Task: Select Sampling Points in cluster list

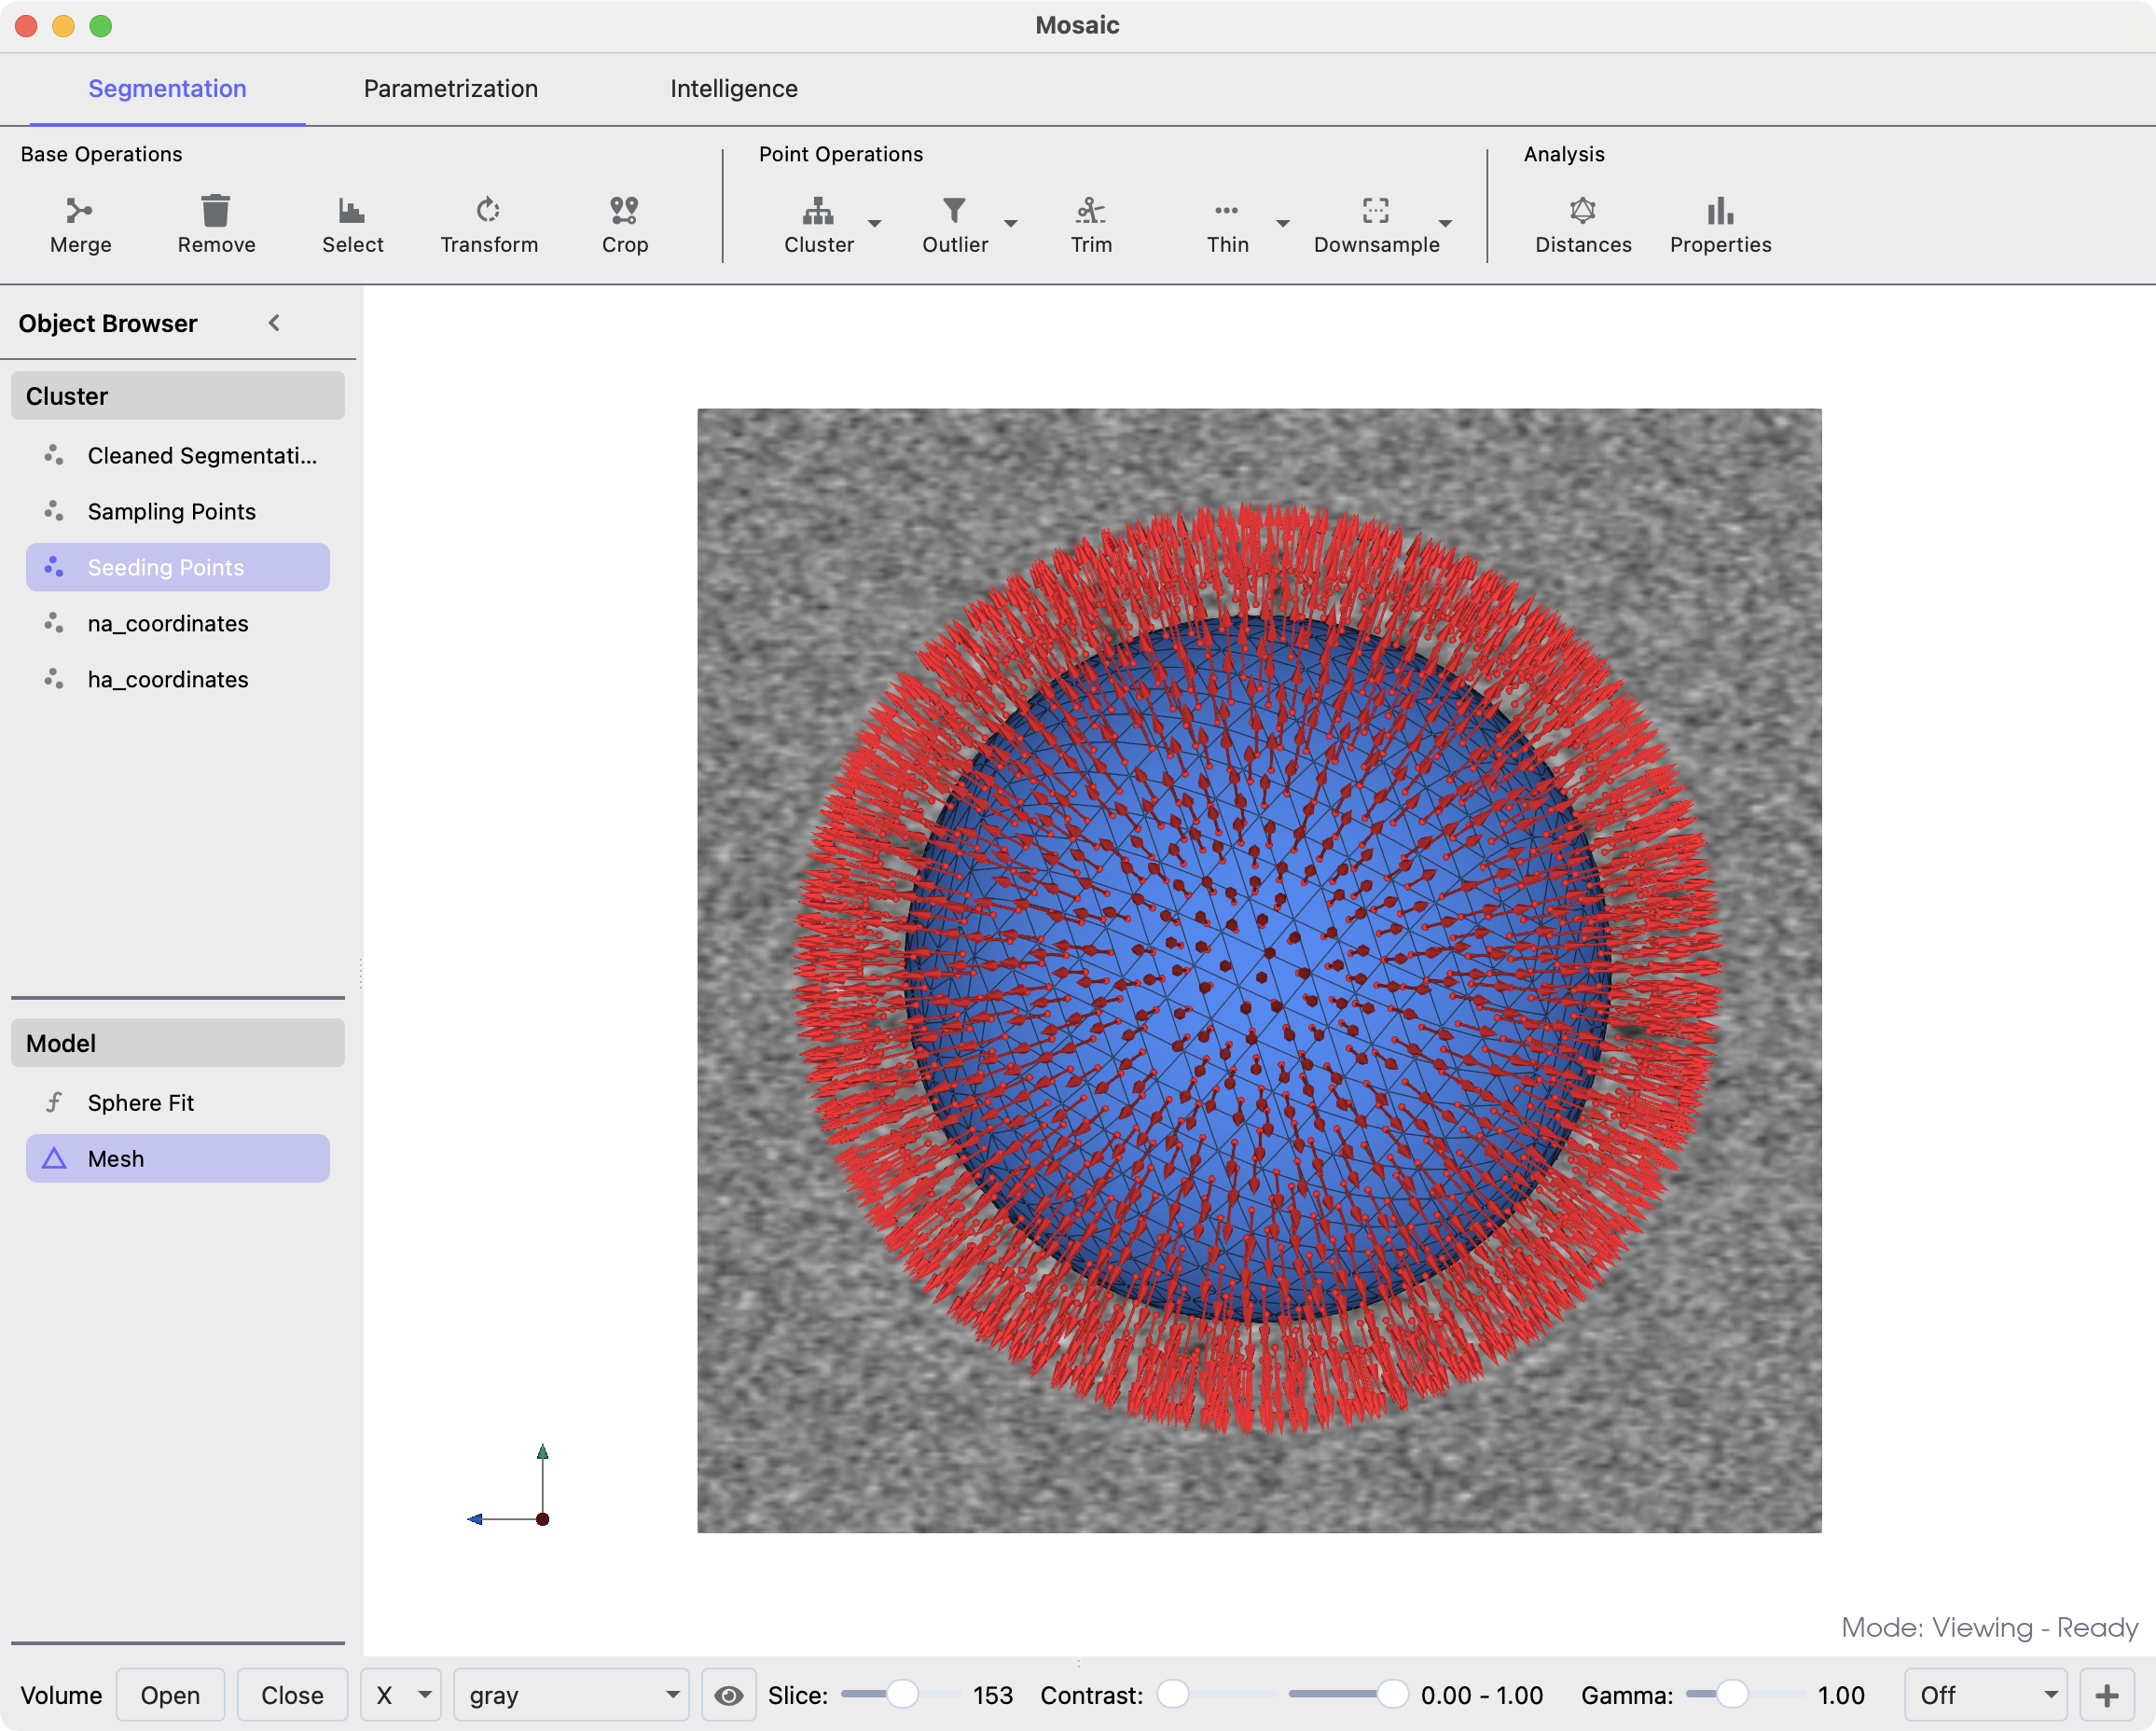Action: [178, 511]
